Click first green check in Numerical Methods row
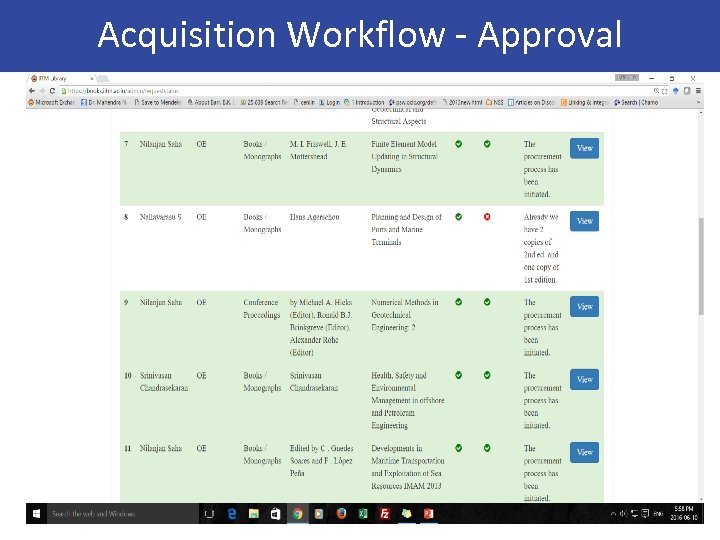This screenshot has width=720, height=540. 458,302
